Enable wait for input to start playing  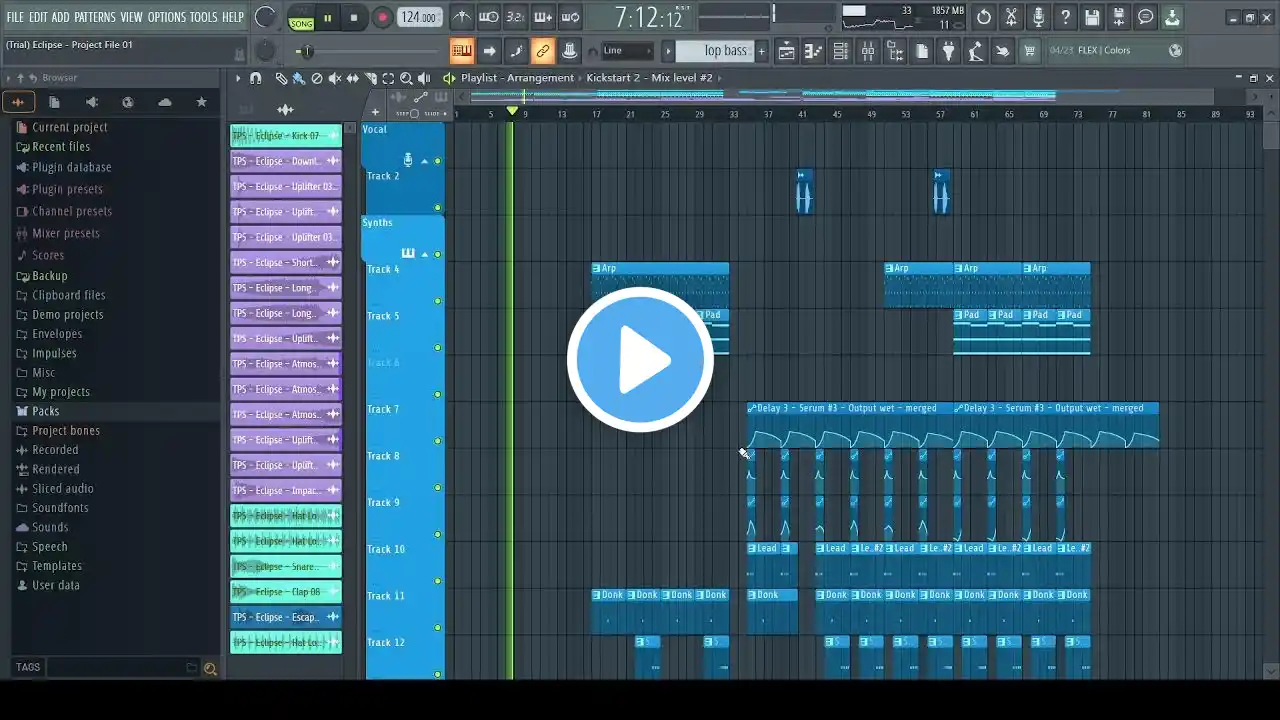(489, 17)
